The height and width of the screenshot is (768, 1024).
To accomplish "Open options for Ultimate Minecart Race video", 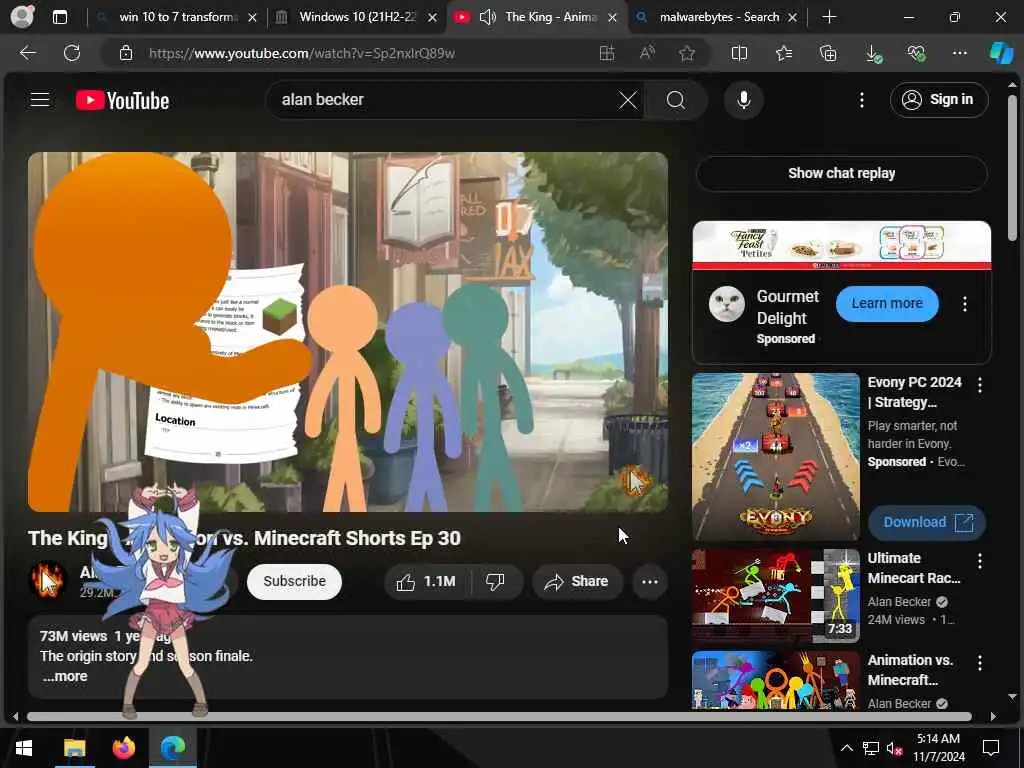I will tap(980, 561).
